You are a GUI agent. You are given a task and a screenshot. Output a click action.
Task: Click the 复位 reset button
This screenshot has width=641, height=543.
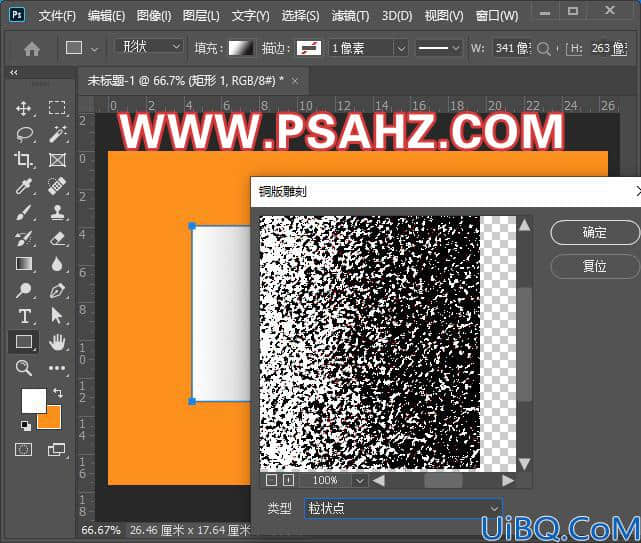pyautogui.click(x=595, y=266)
